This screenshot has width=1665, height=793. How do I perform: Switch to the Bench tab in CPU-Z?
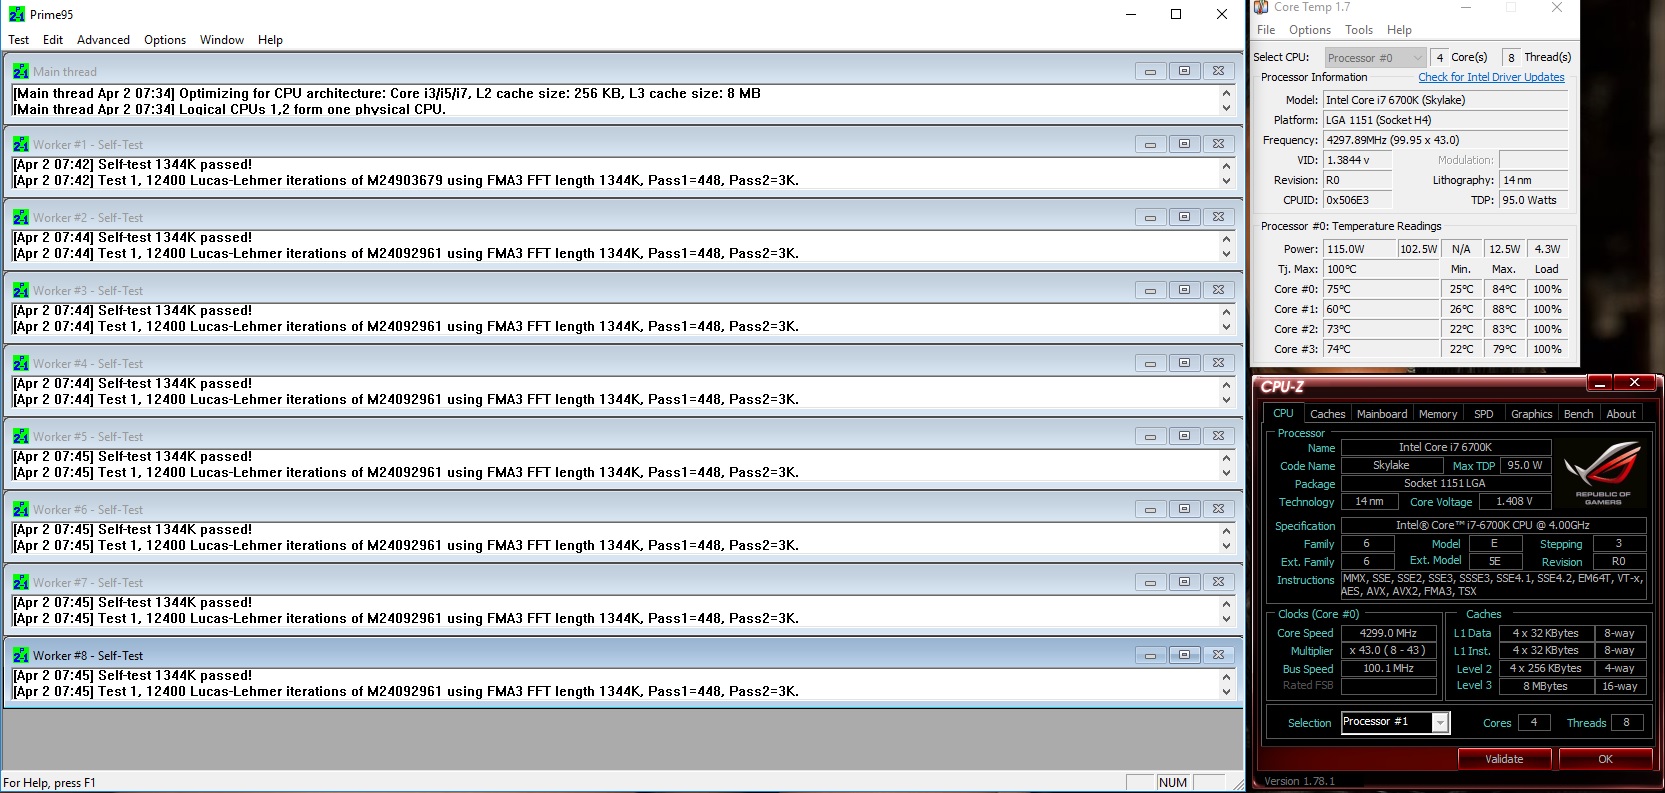coord(1578,414)
